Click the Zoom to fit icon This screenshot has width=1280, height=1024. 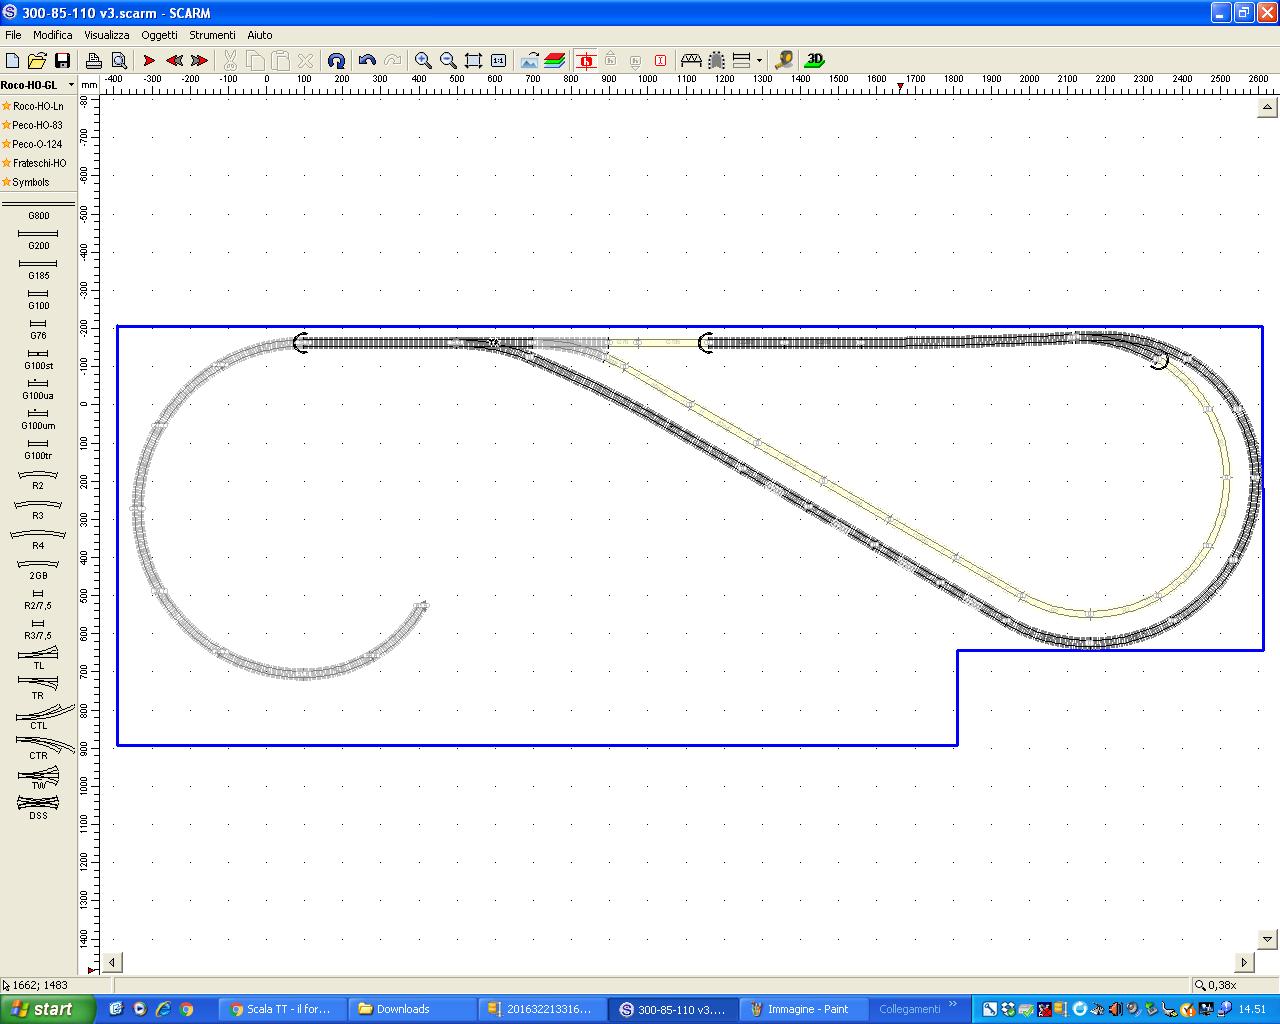click(473, 60)
